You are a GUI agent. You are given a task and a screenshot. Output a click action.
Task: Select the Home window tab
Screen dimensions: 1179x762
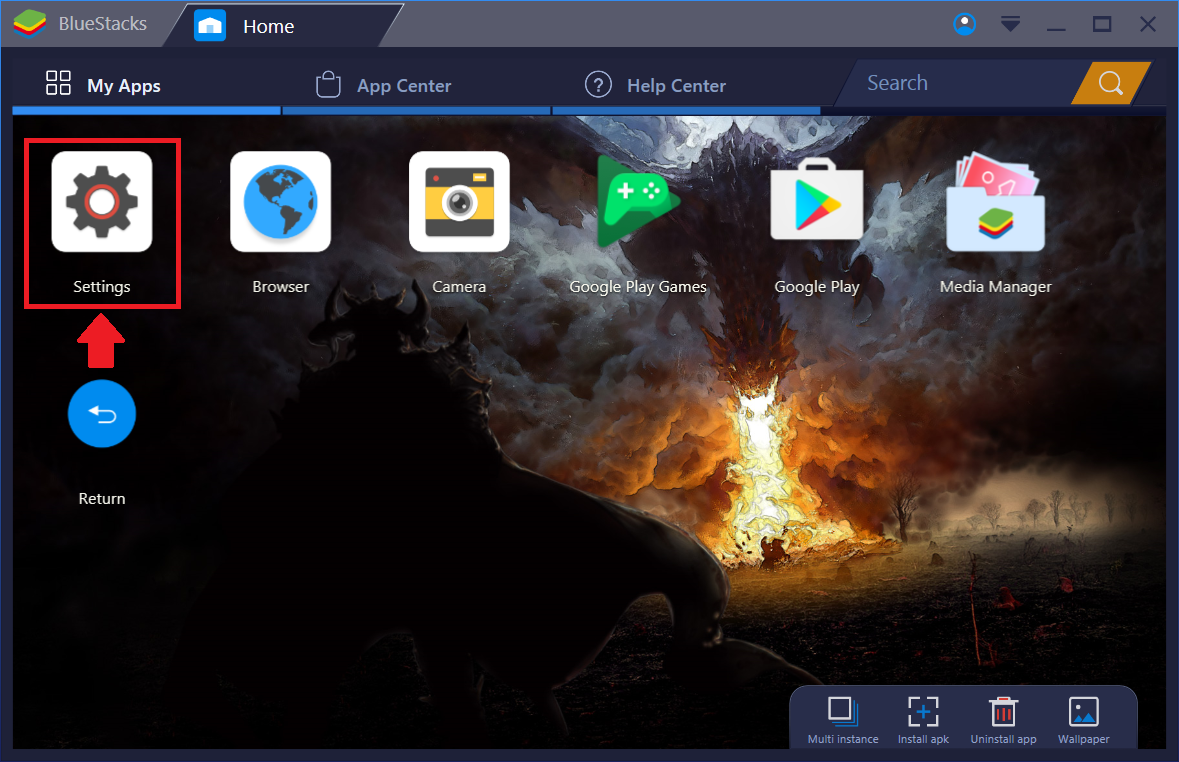tap(283, 26)
